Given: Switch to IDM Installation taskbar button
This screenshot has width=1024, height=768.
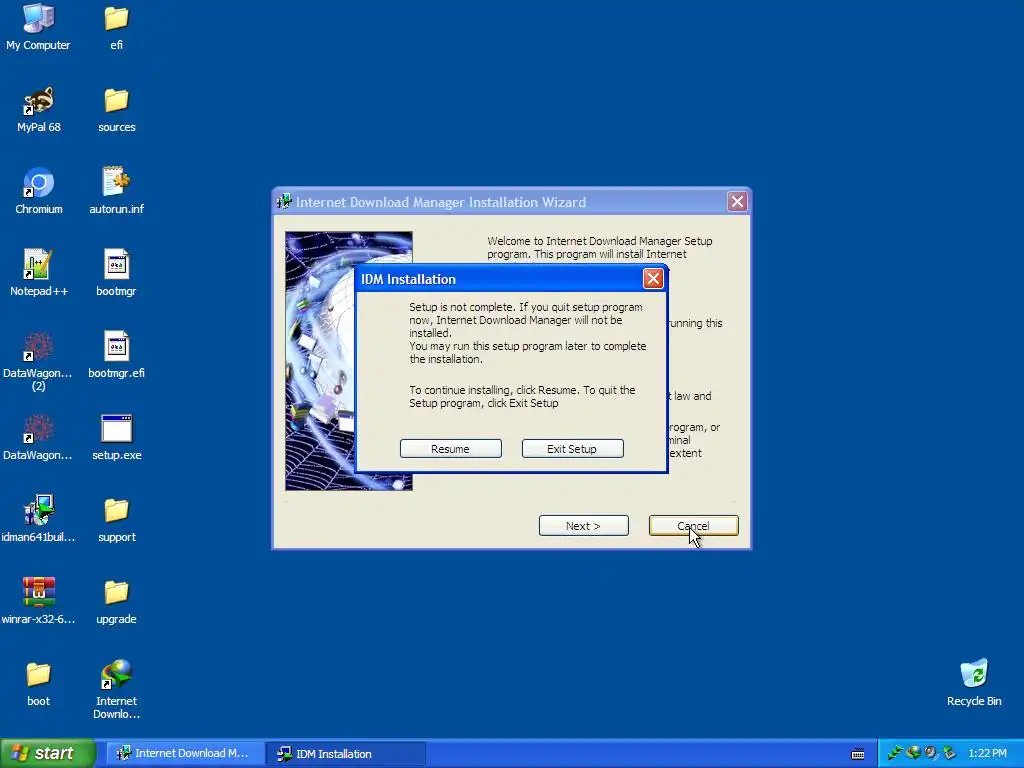Looking at the screenshot, I should point(345,753).
